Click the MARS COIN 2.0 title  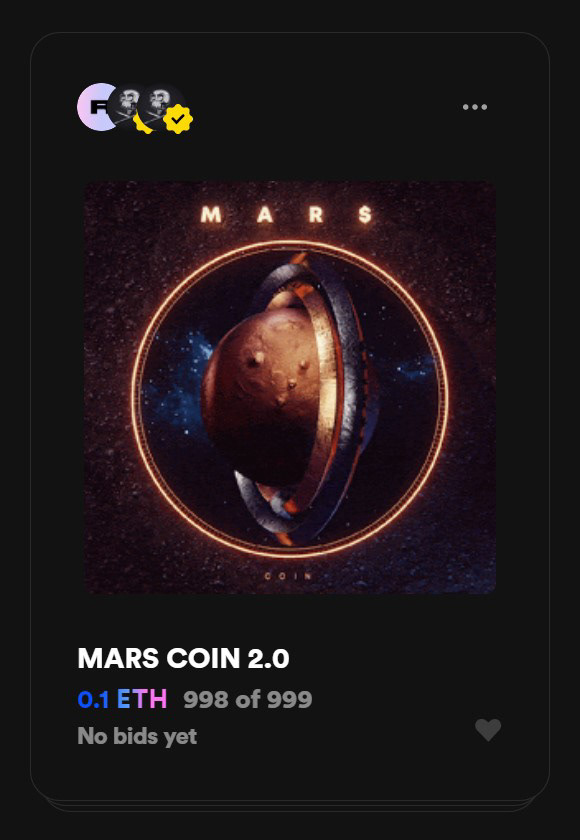point(183,658)
